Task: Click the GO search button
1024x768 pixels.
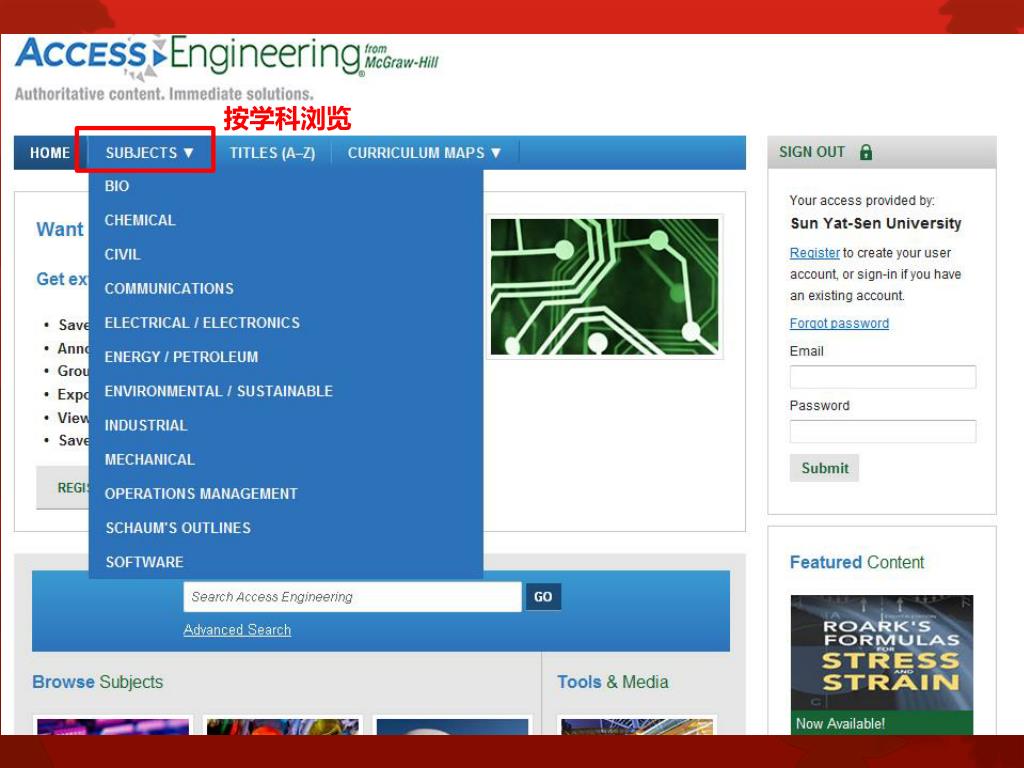Action: pos(543,597)
